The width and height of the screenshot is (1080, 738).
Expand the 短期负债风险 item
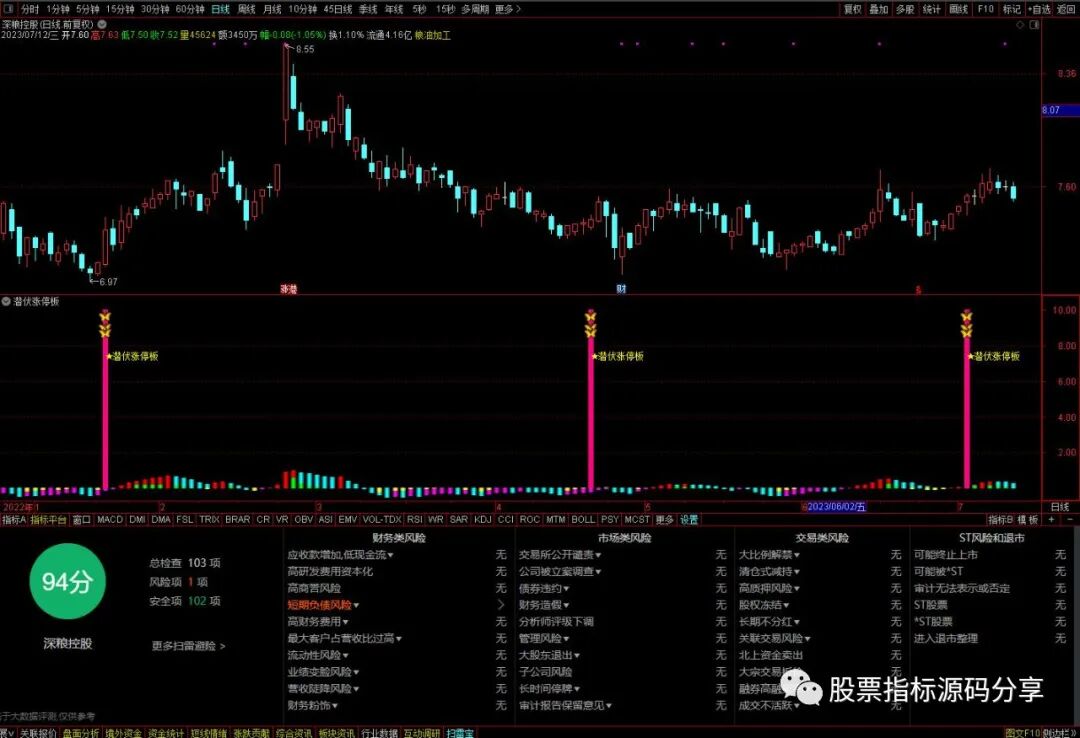coord(323,605)
